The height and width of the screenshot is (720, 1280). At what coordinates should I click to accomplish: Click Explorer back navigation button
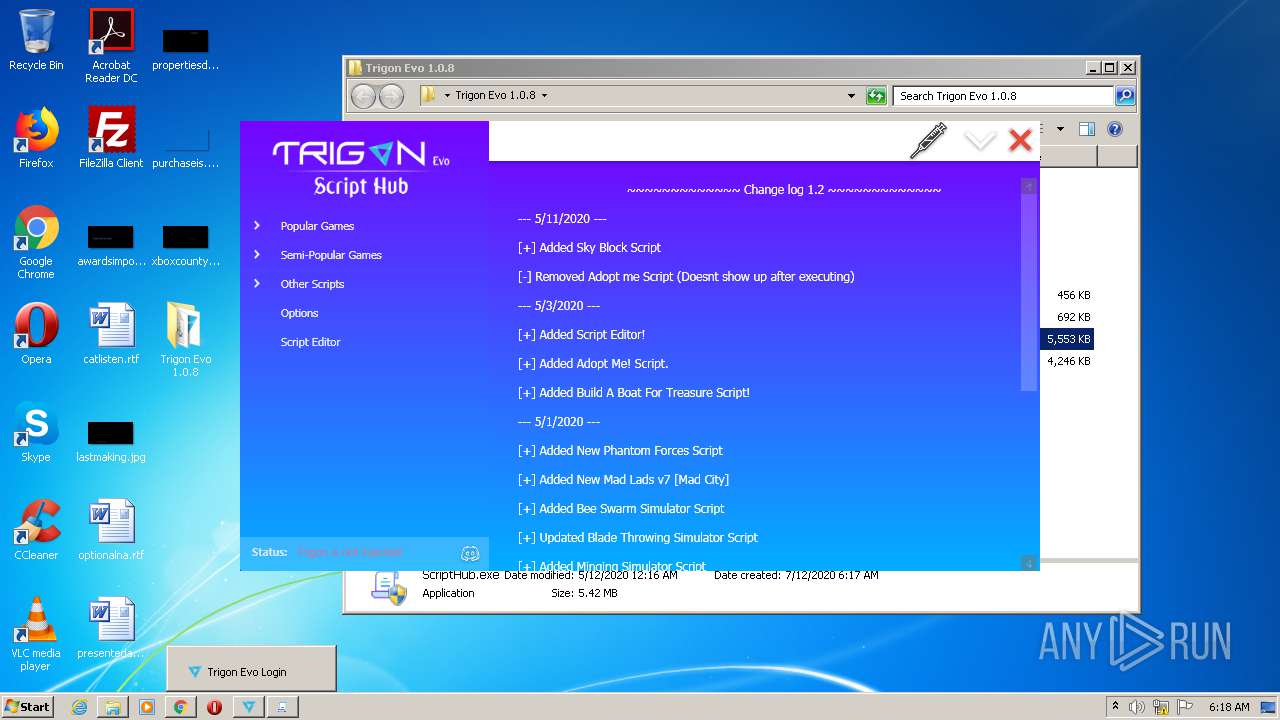click(363, 96)
